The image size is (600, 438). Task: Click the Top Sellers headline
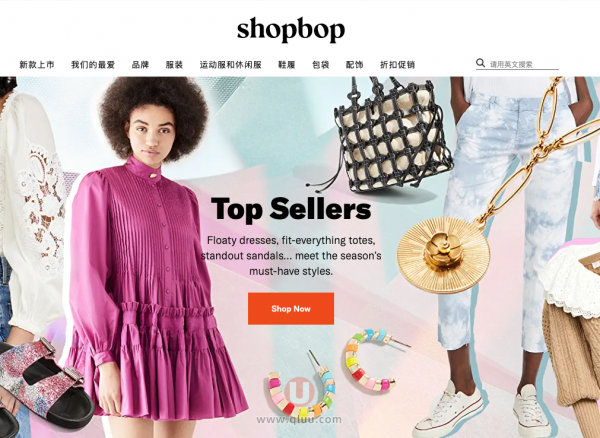[291, 209]
